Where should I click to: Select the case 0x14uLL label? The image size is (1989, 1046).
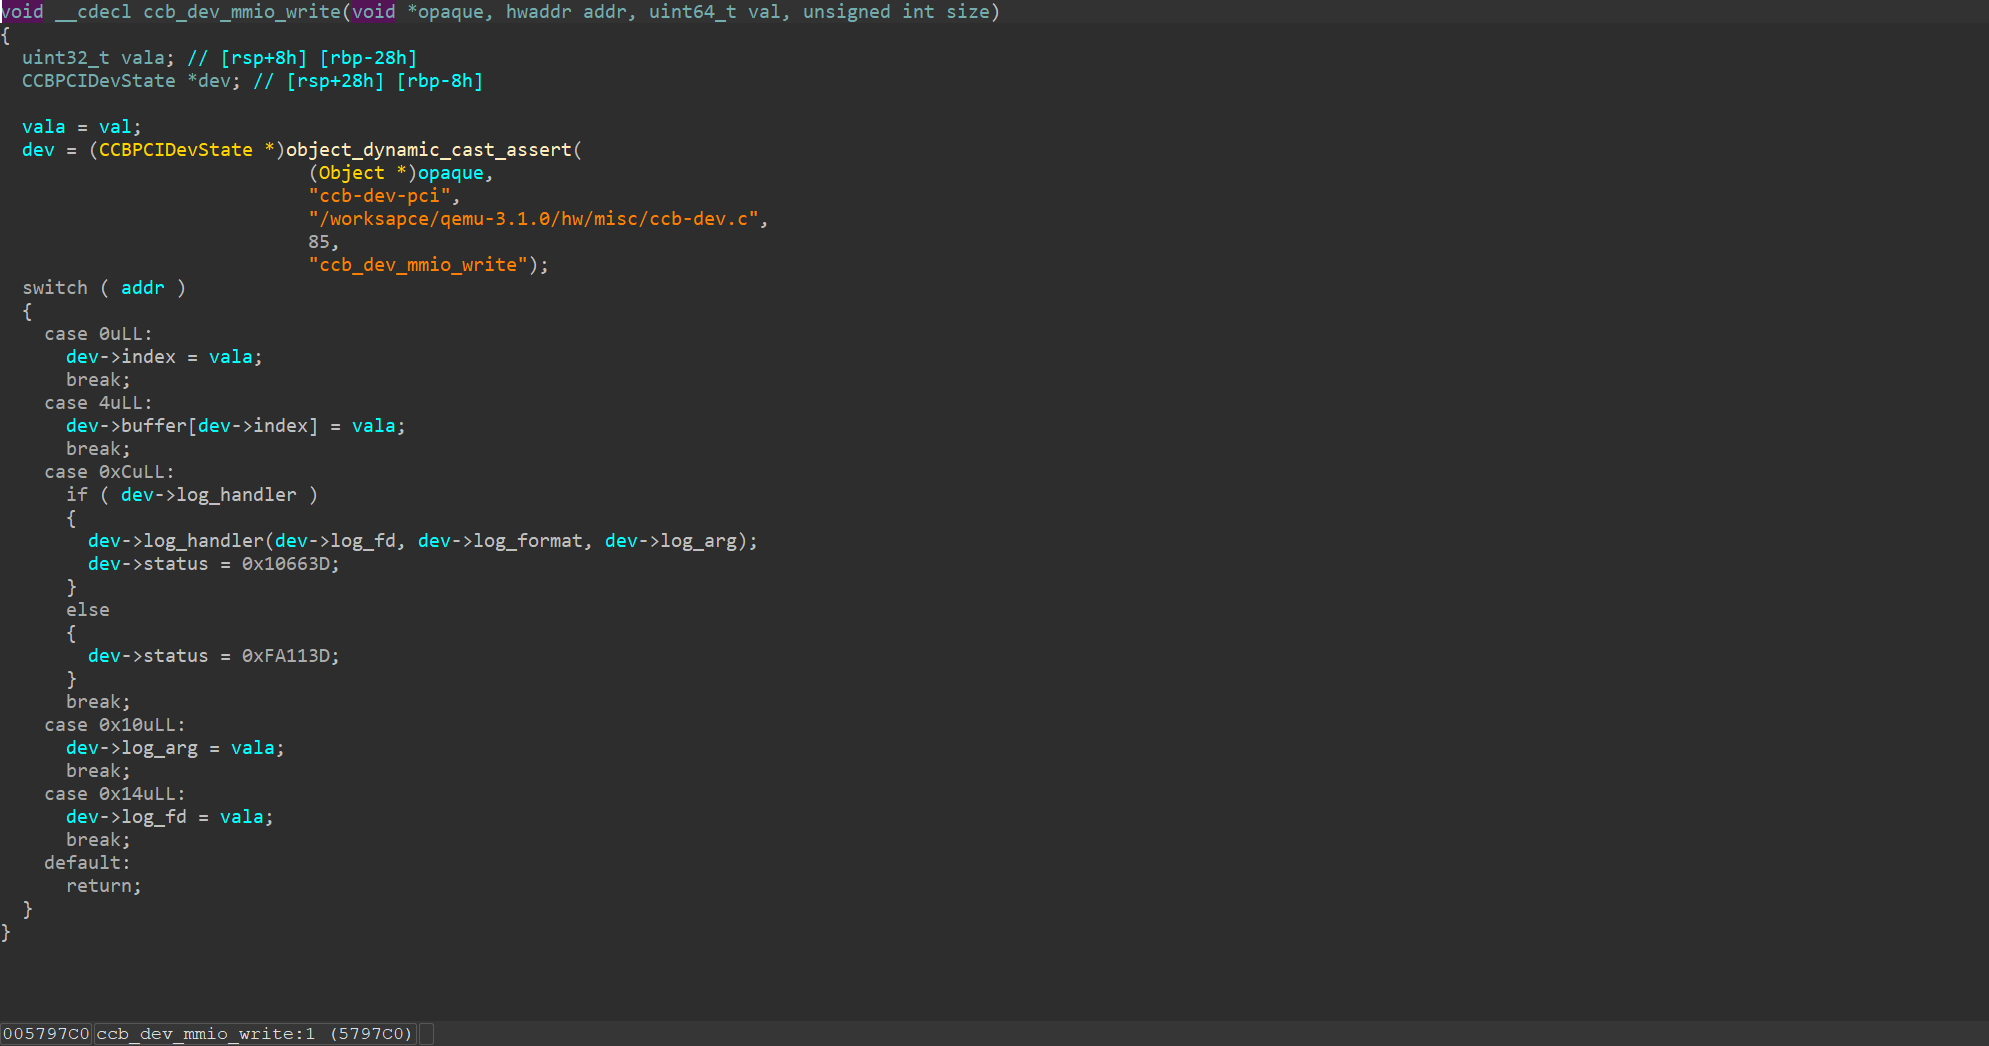pos(114,794)
